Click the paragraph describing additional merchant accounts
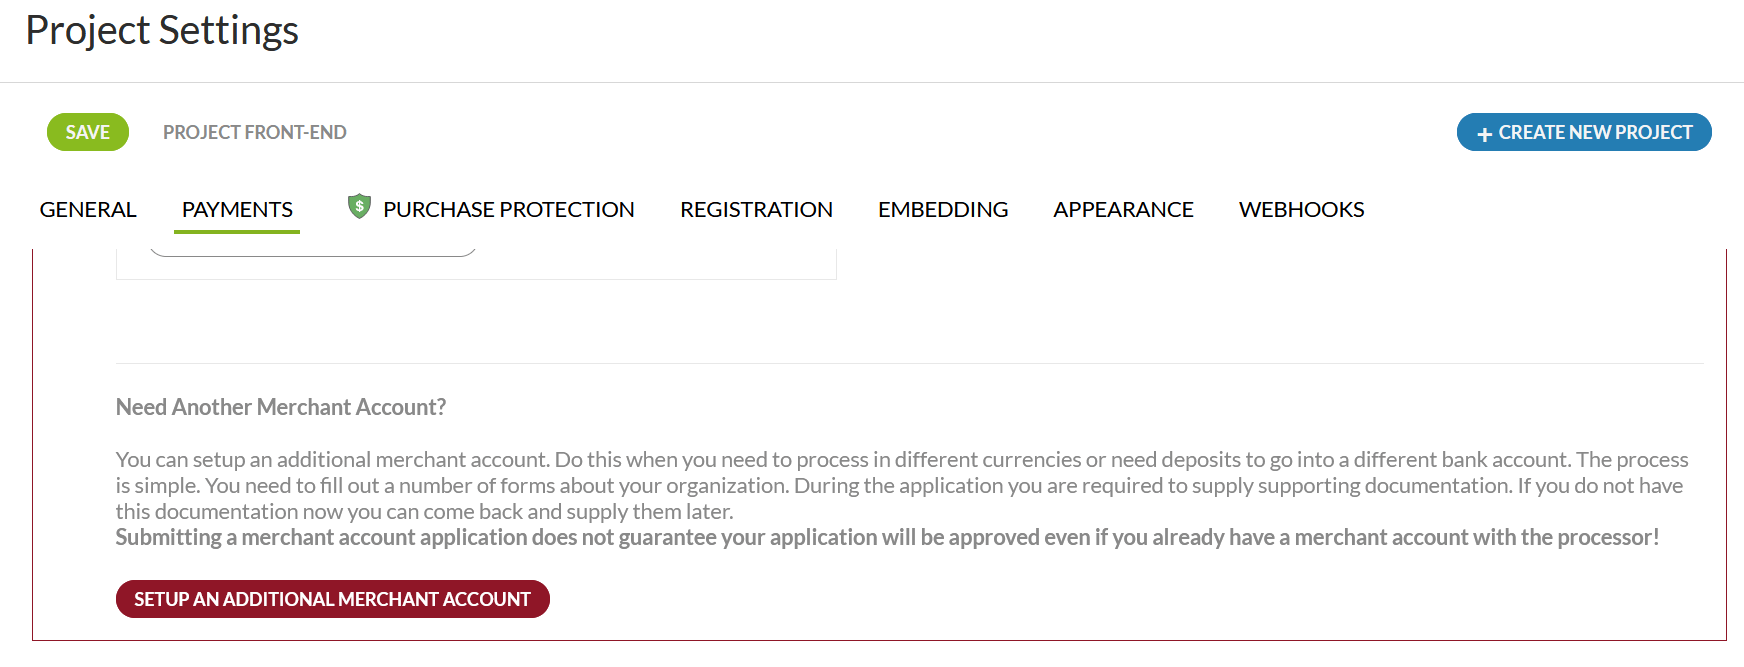1744x667 pixels. tap(900, 485)
